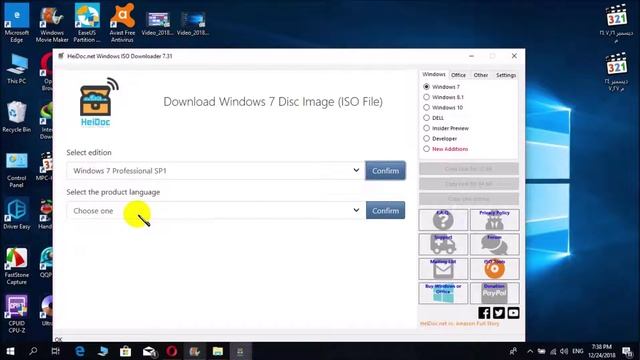
Task: Open Control Panel desktop icon
Action: click(17, 171)
